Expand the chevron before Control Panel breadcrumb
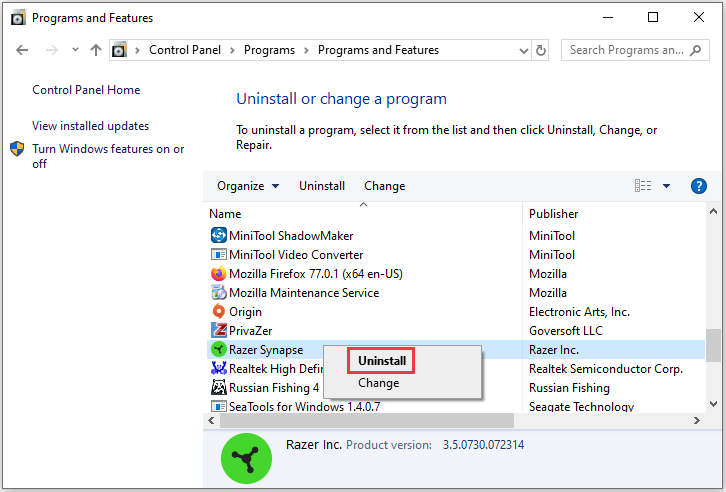The image size is (726, 492). coord(137,50)
